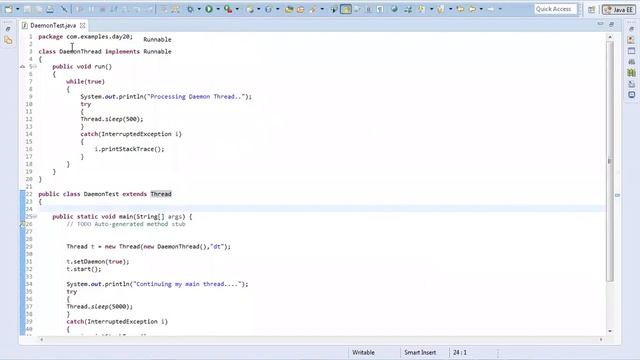The width and height of the screenshot is (640, 360).
Task: Click the Back navigation arrow icon
Action: (472, 9)
